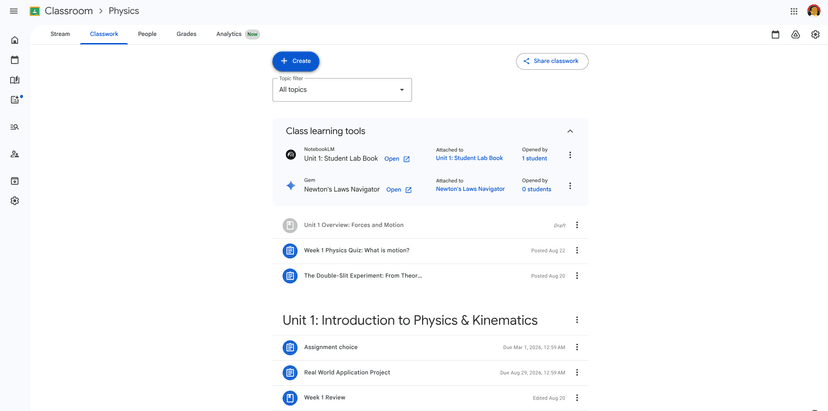The image size is (828, 411).
Task: Switch to the People tab
Action: [147, 34]
